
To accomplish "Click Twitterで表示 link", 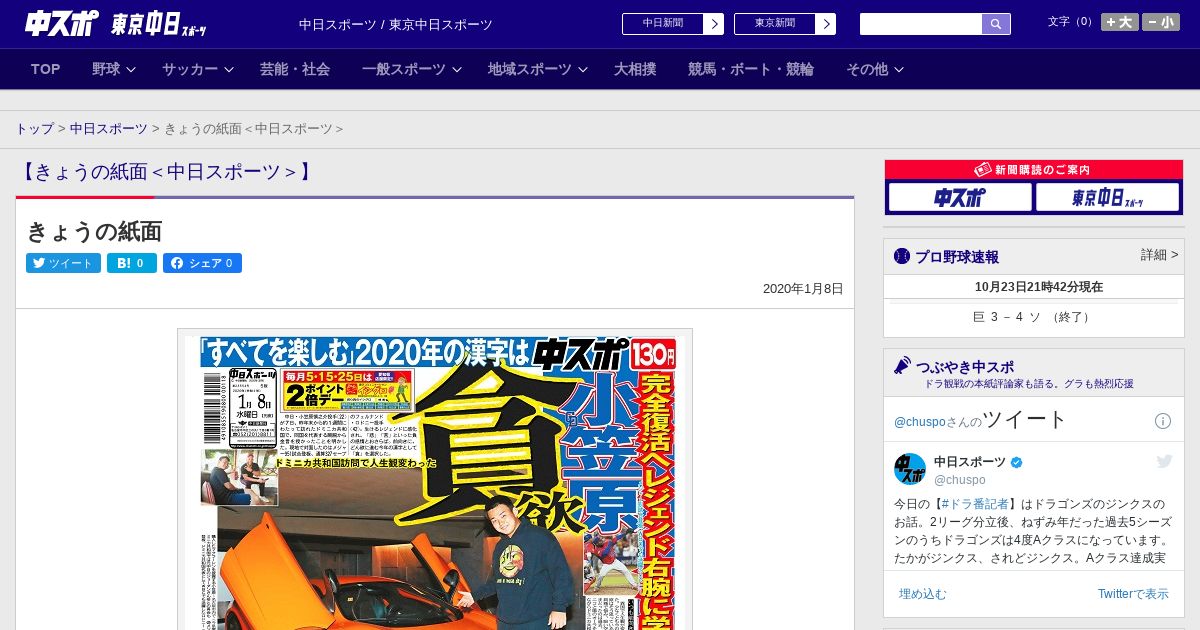I will click(1133, 594).
